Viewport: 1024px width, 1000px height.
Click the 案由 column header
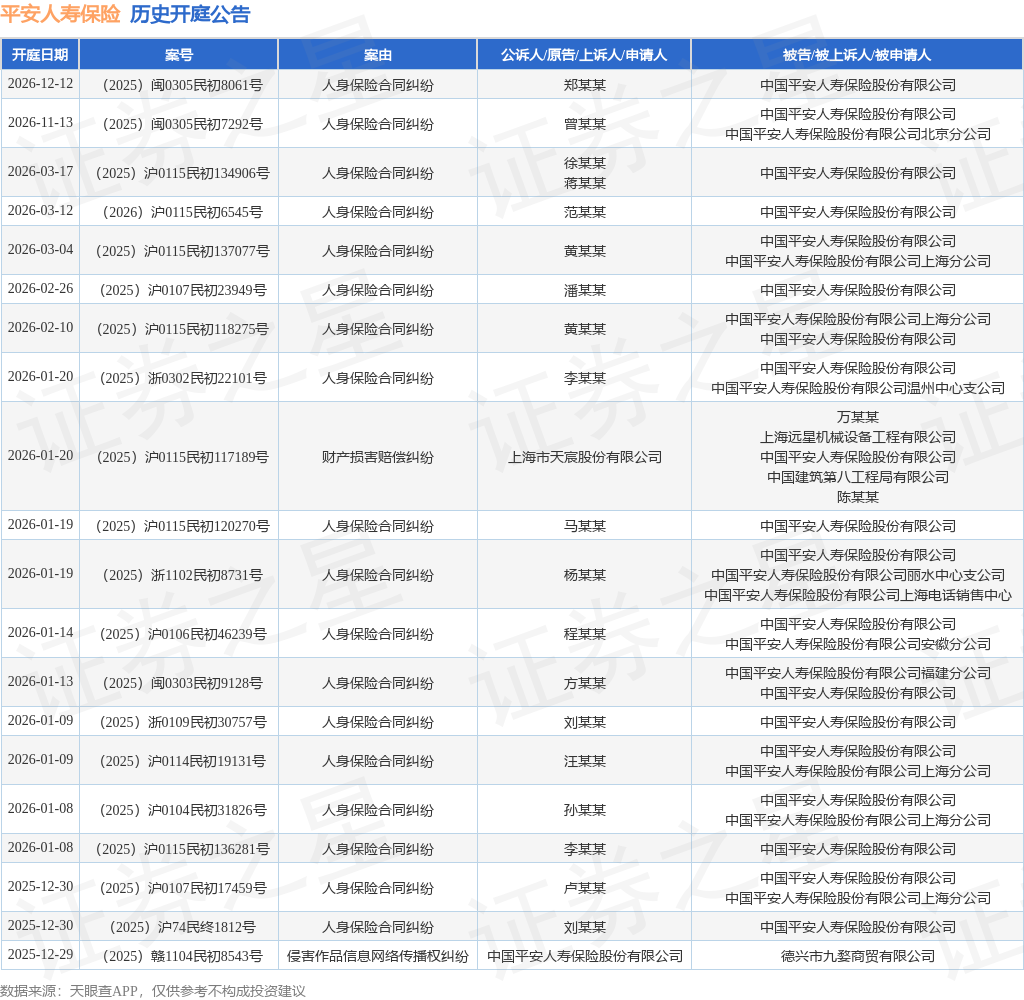(x=377, y=55)
